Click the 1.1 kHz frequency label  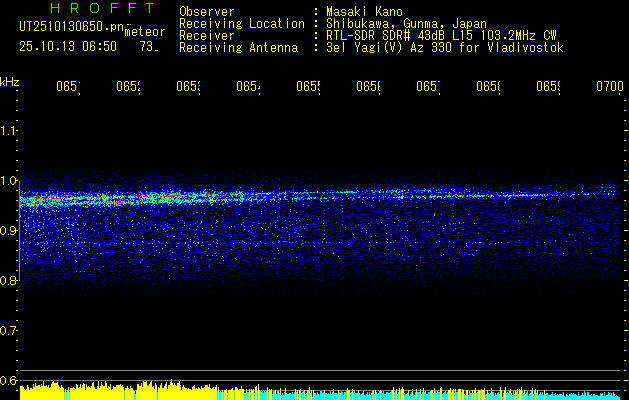coord(8,130)
